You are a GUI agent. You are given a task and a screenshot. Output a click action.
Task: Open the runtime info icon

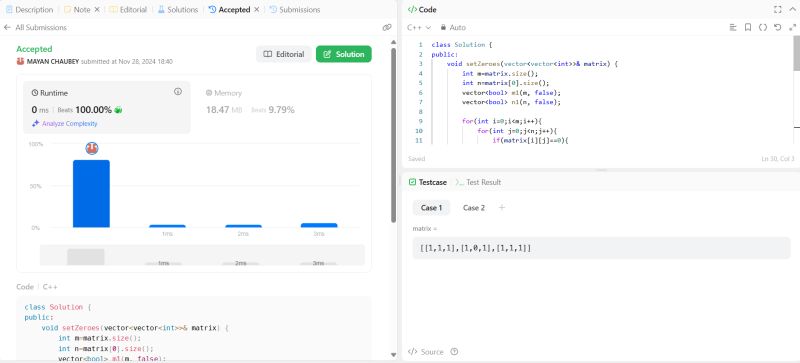pyautogui.click(x=178, y=92)
